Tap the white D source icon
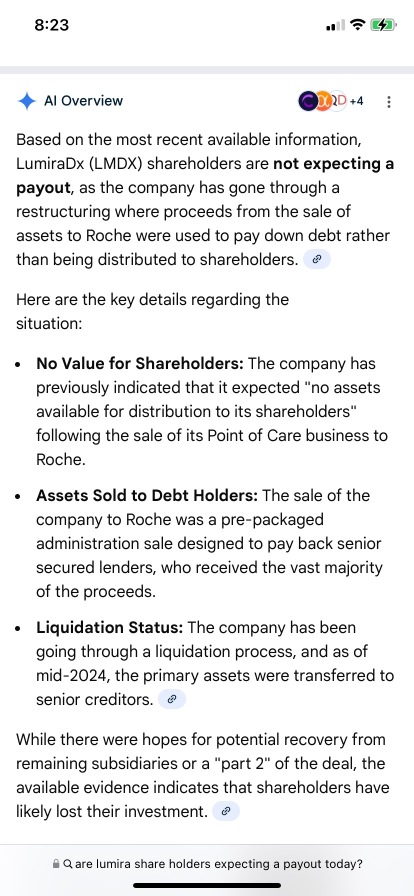414x896 pixels. click(340, 101)
